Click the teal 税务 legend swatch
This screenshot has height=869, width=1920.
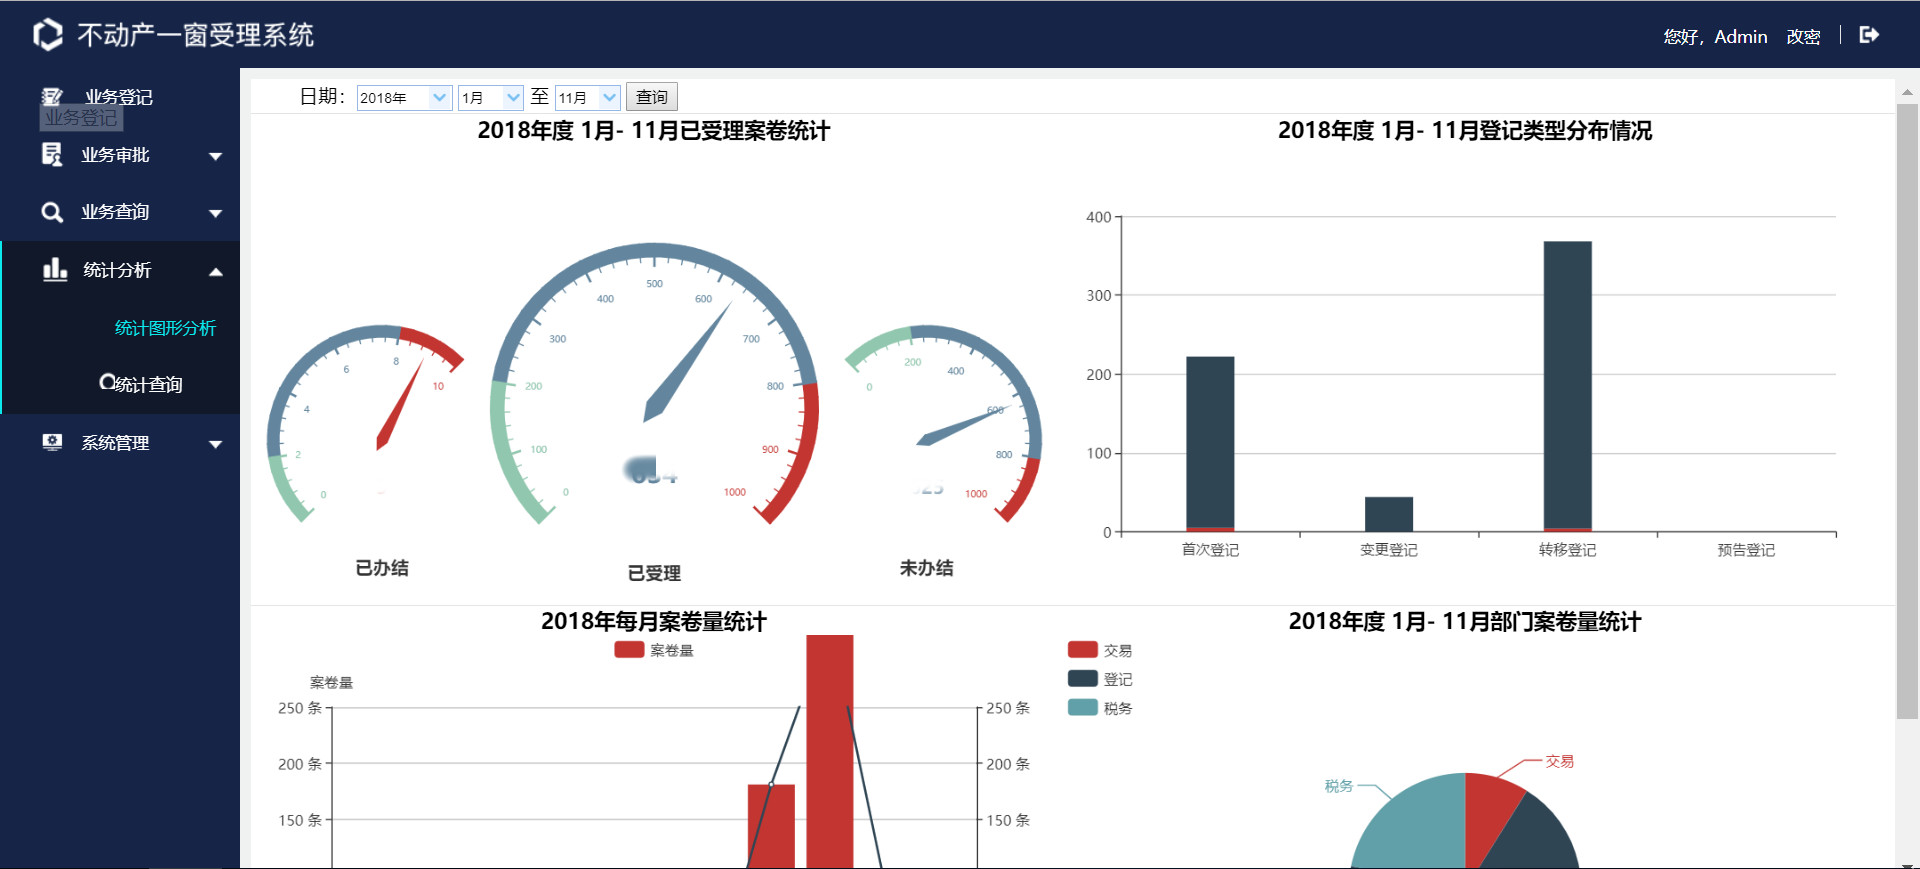pos(1082,708)
